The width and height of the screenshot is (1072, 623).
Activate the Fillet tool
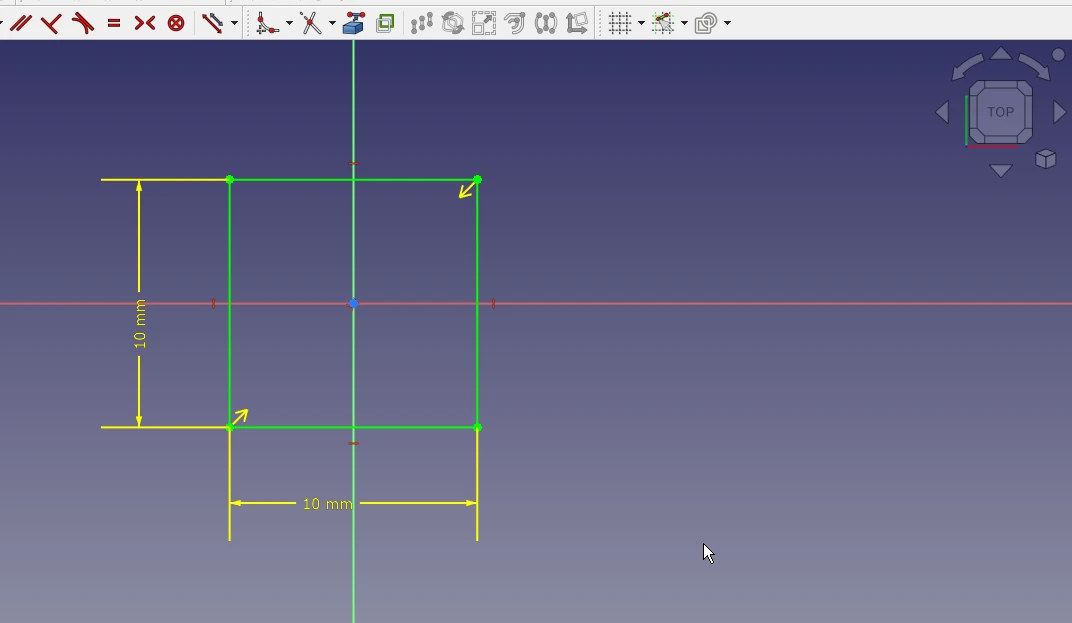266,23
